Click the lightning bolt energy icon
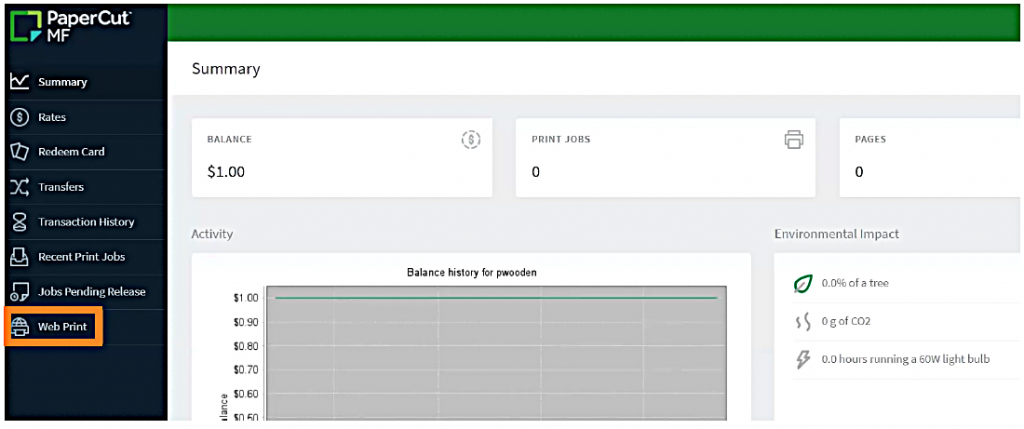Viewport: 1024px width, 429px height. click(802, 359)
